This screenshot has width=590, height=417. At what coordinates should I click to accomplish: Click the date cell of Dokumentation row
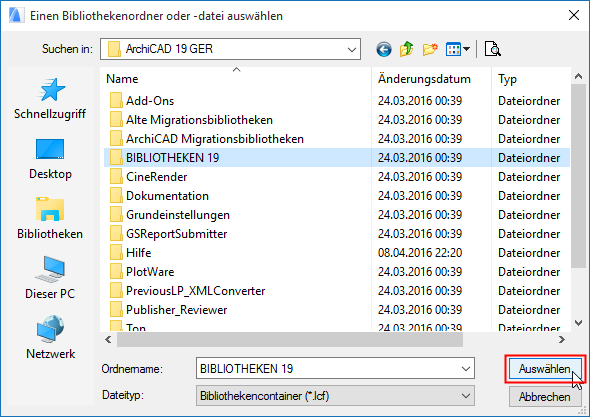[420, 196]
